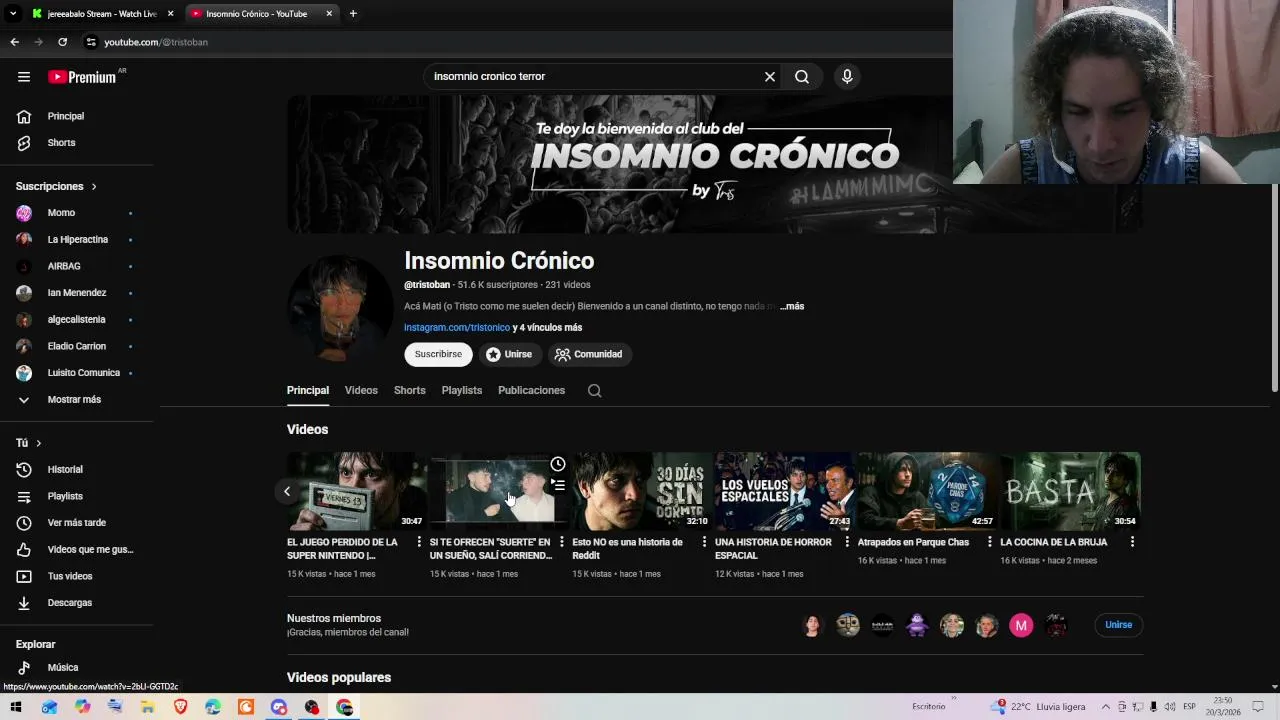Go back with browser back arrow
This screenshot has width=1280, height=720.
tap(14, 42)
